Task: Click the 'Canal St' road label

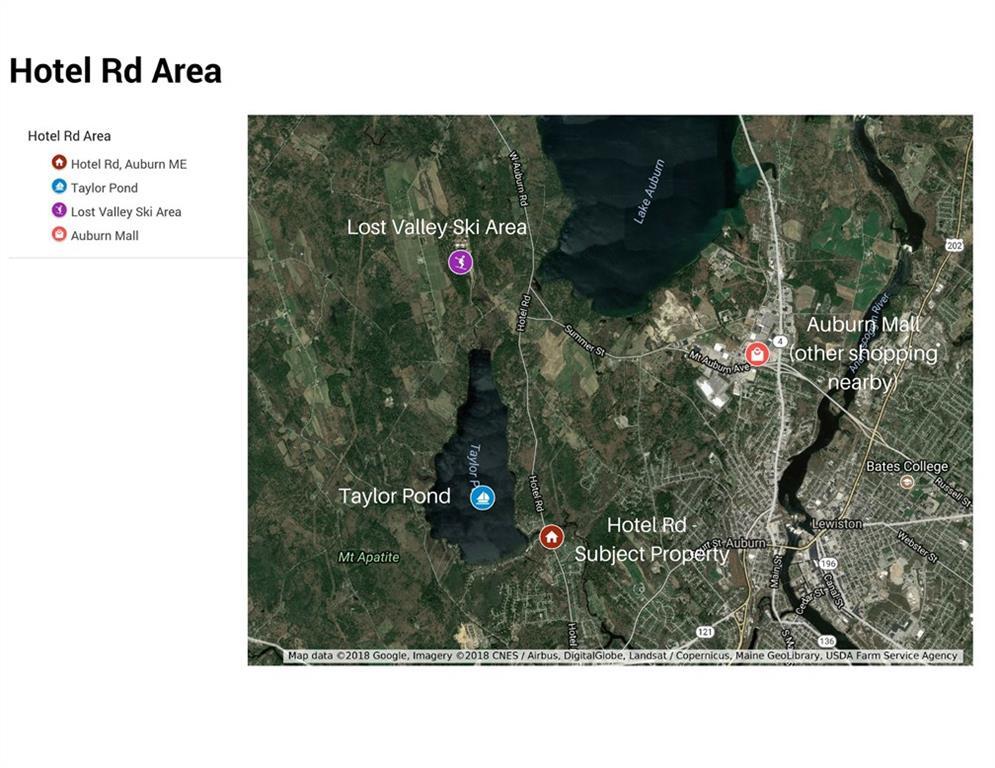Action: pyautogui.click(x=833, y=590)
